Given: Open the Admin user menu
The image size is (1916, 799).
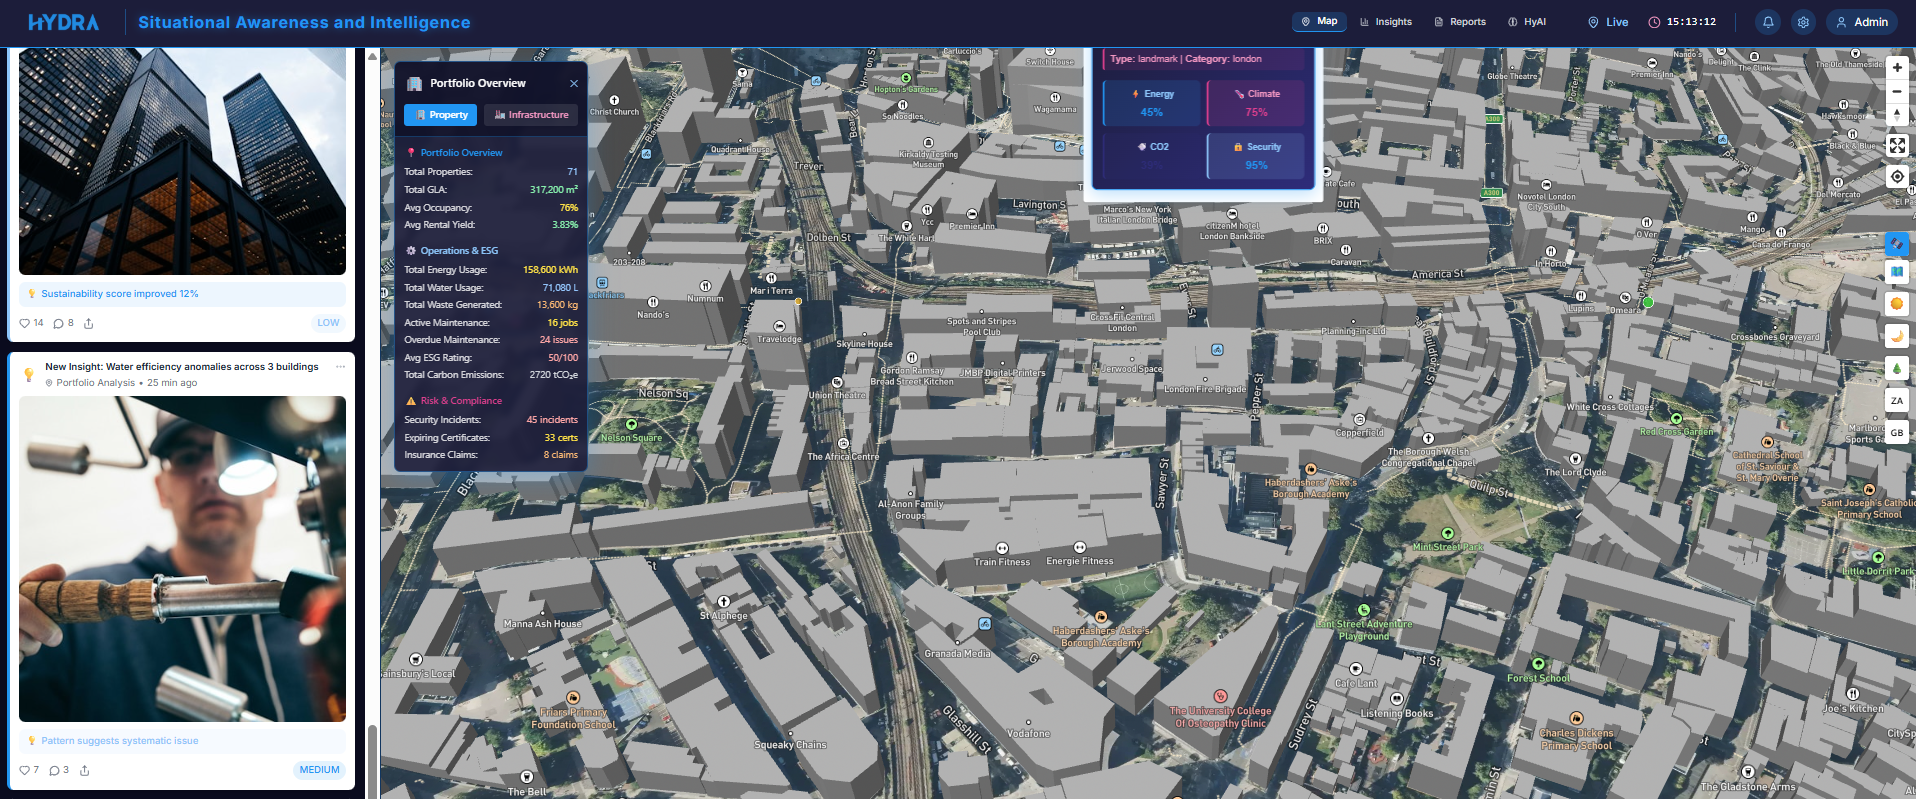Looking at the screenshot, I should click(1862, 22).
